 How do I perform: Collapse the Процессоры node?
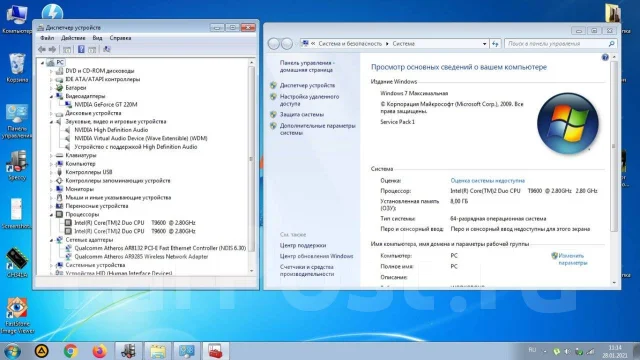click(x=51, y=214)
